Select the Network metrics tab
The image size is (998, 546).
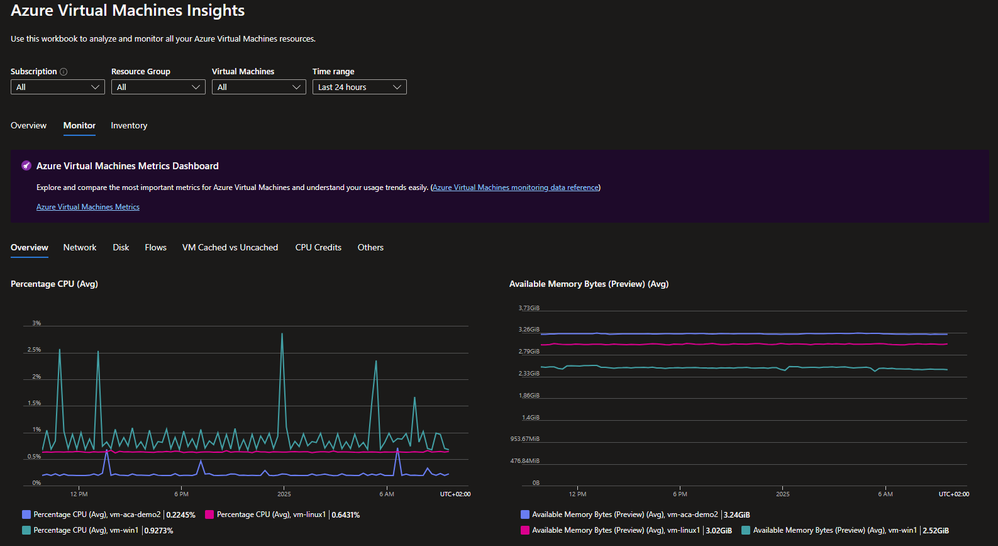coord(80,248)
